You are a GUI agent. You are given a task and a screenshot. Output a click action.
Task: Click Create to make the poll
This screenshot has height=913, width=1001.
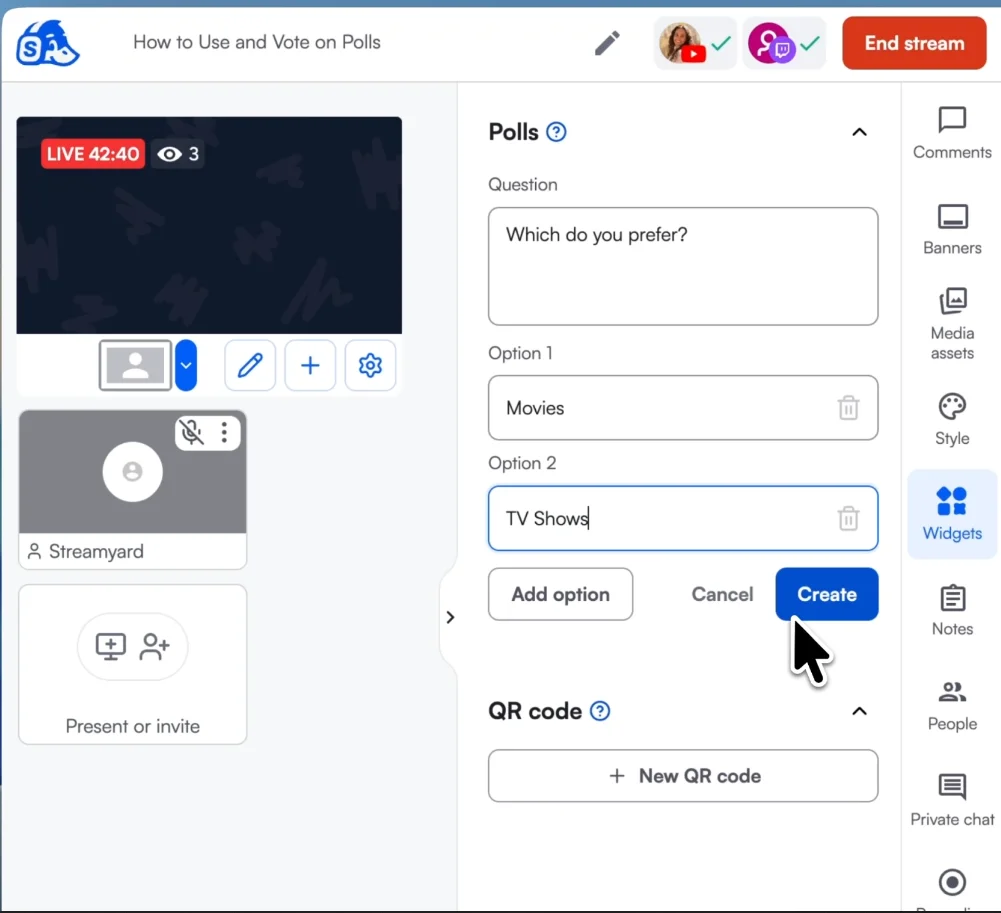[x=827, y=594]
